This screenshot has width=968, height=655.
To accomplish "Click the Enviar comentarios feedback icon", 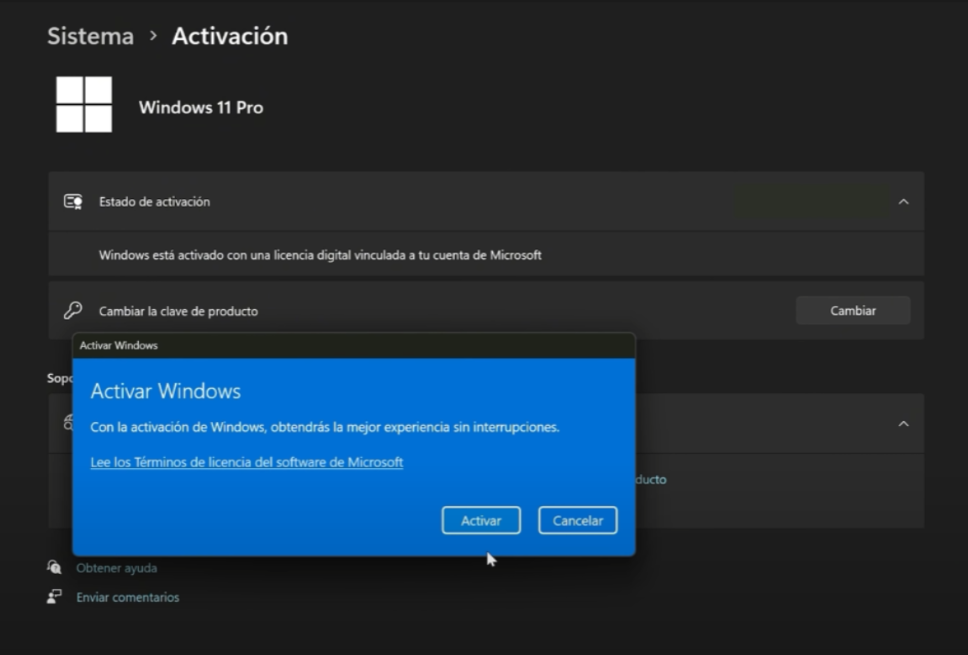I will (54, 597).
